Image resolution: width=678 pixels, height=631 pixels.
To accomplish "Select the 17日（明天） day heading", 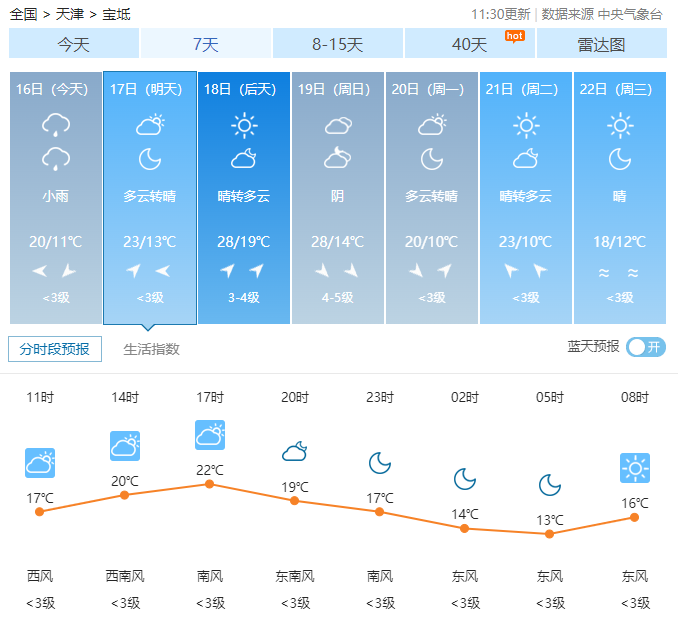I will click(146, 89).
